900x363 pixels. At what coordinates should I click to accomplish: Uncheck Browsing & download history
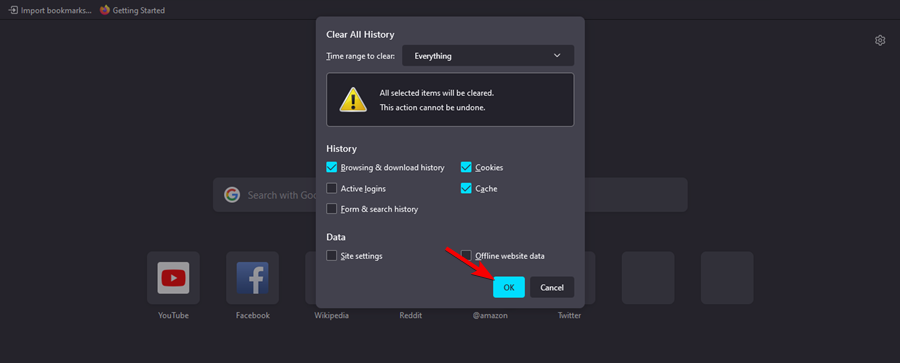coord(331,167)
